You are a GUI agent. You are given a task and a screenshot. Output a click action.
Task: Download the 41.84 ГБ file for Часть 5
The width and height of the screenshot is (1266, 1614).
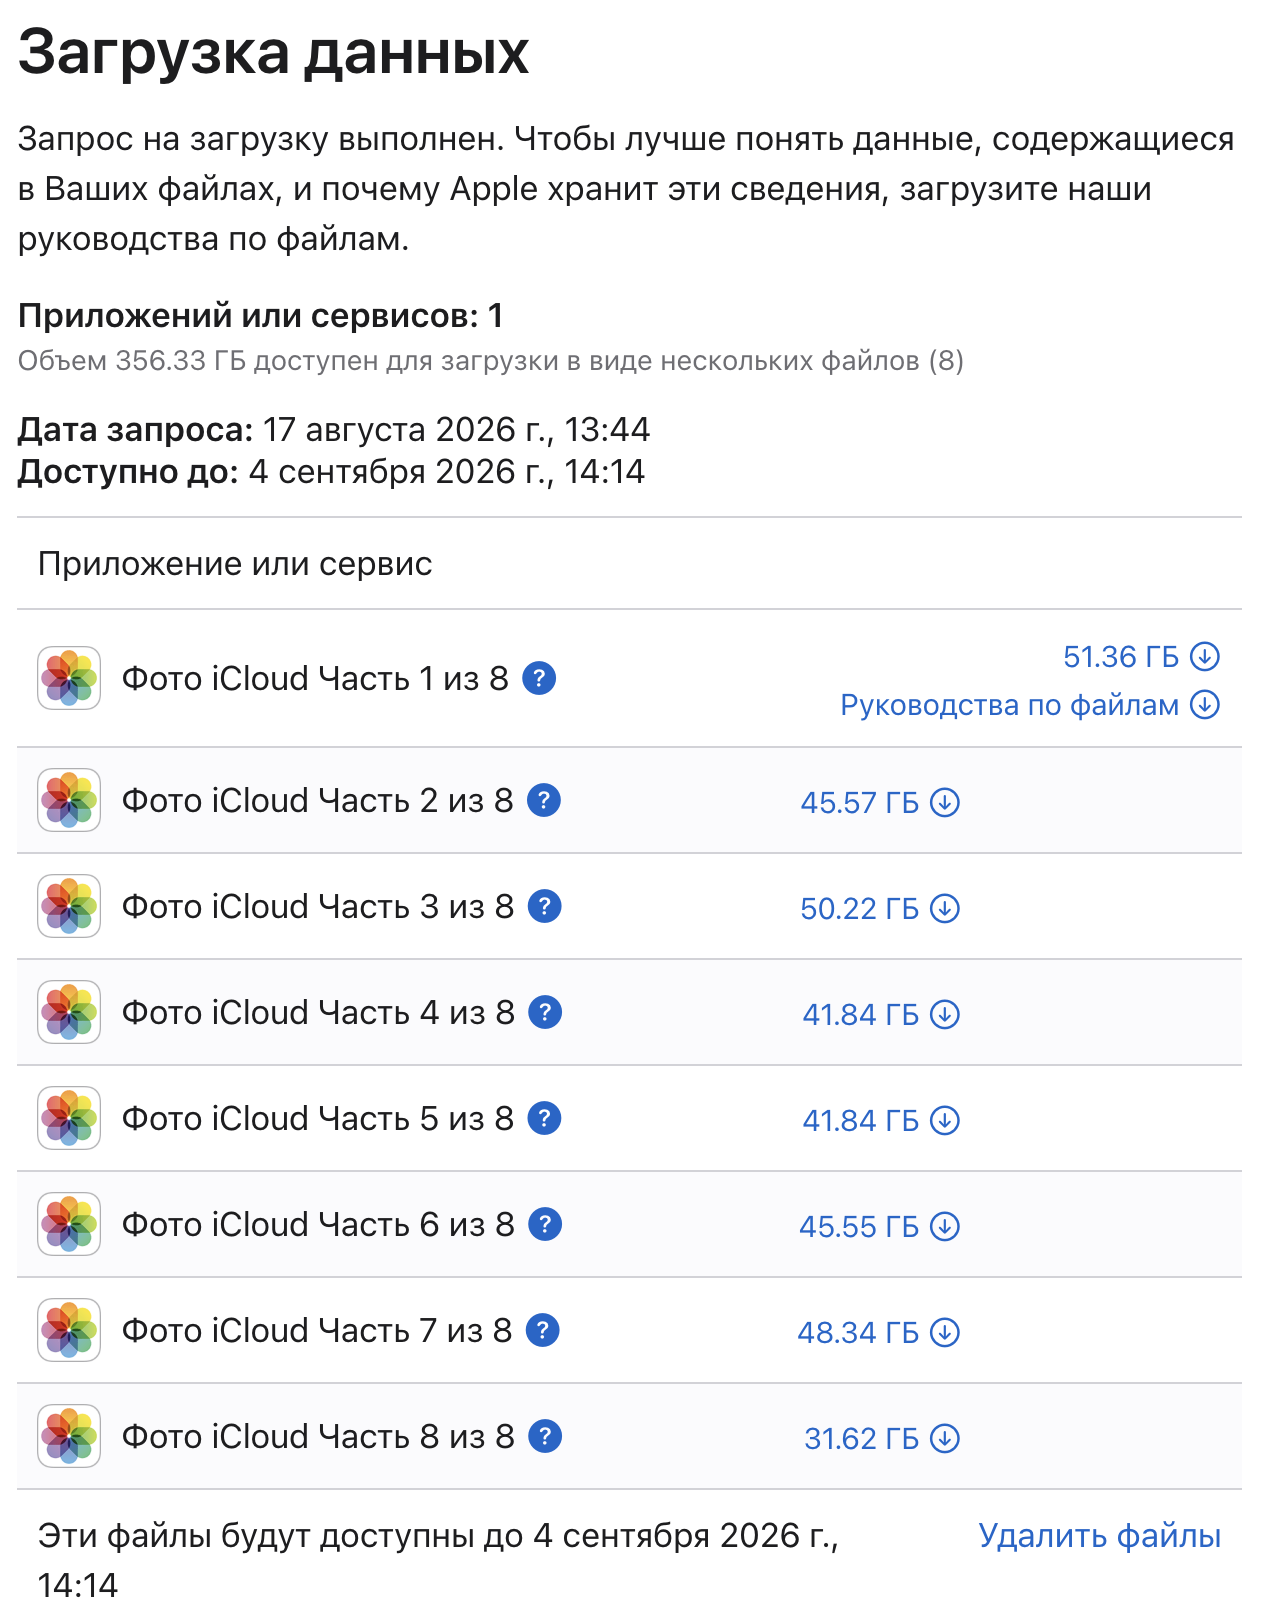click(x=880, y=1120)
